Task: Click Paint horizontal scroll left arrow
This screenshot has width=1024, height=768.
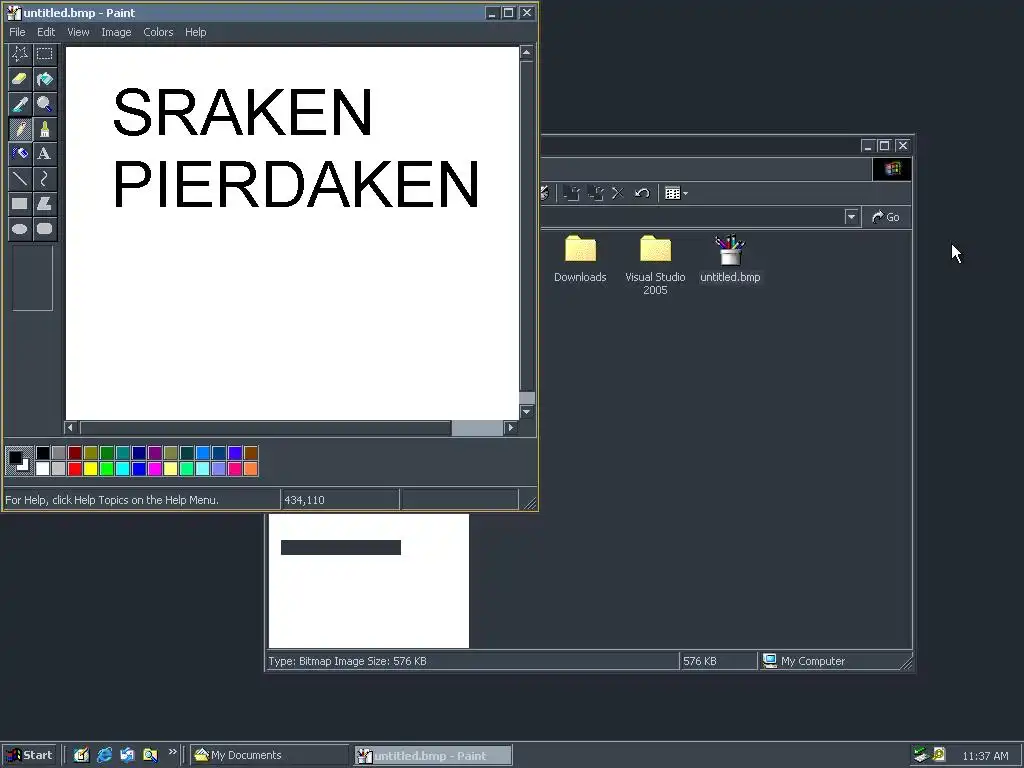Action: point(71,428)
